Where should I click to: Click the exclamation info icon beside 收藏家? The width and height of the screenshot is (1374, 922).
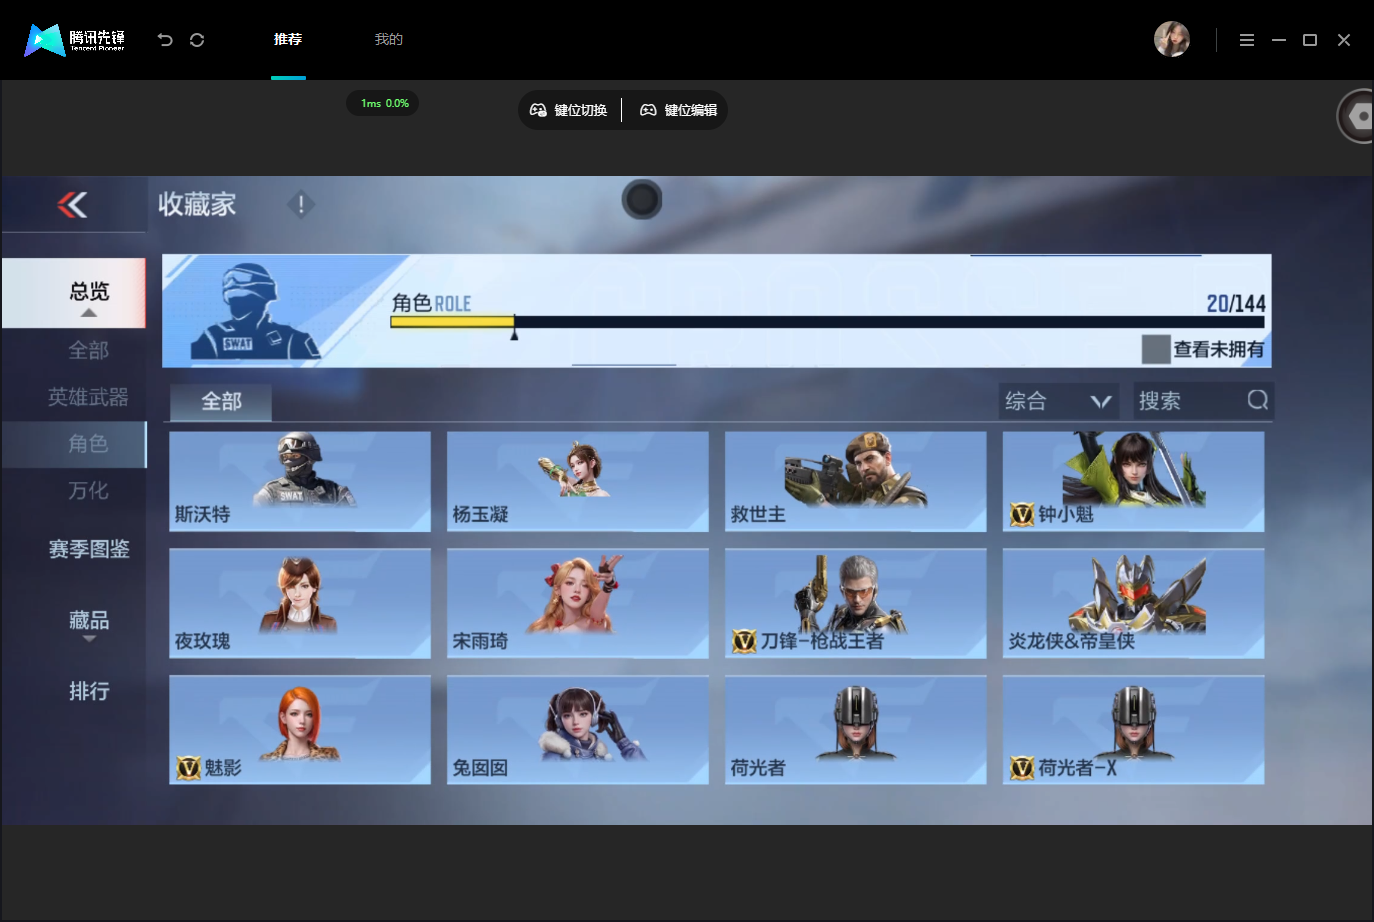click(x=301, y=204)
